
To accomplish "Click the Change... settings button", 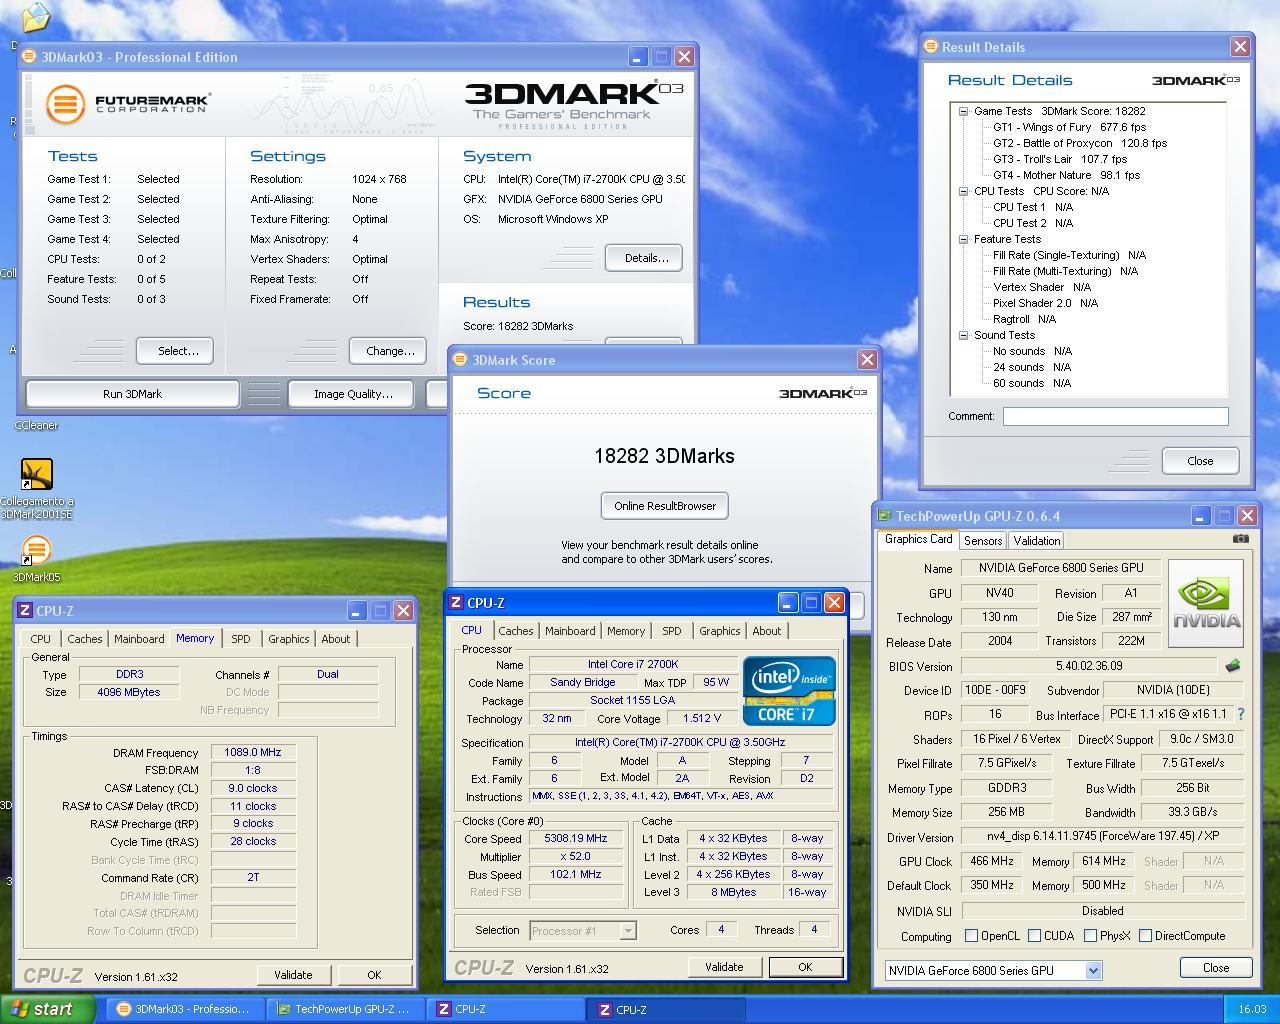I will [x=389, y=351].
